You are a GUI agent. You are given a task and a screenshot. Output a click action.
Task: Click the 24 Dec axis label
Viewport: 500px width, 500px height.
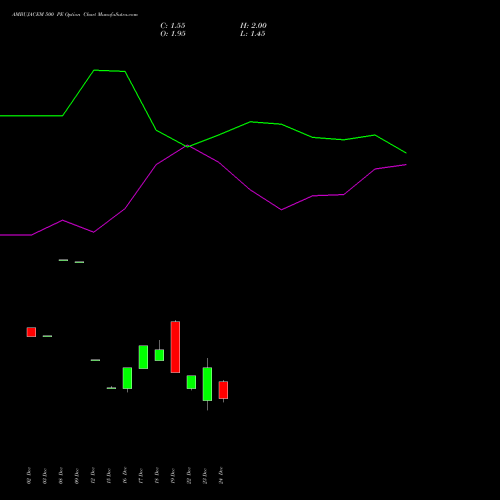click(221, 476)
